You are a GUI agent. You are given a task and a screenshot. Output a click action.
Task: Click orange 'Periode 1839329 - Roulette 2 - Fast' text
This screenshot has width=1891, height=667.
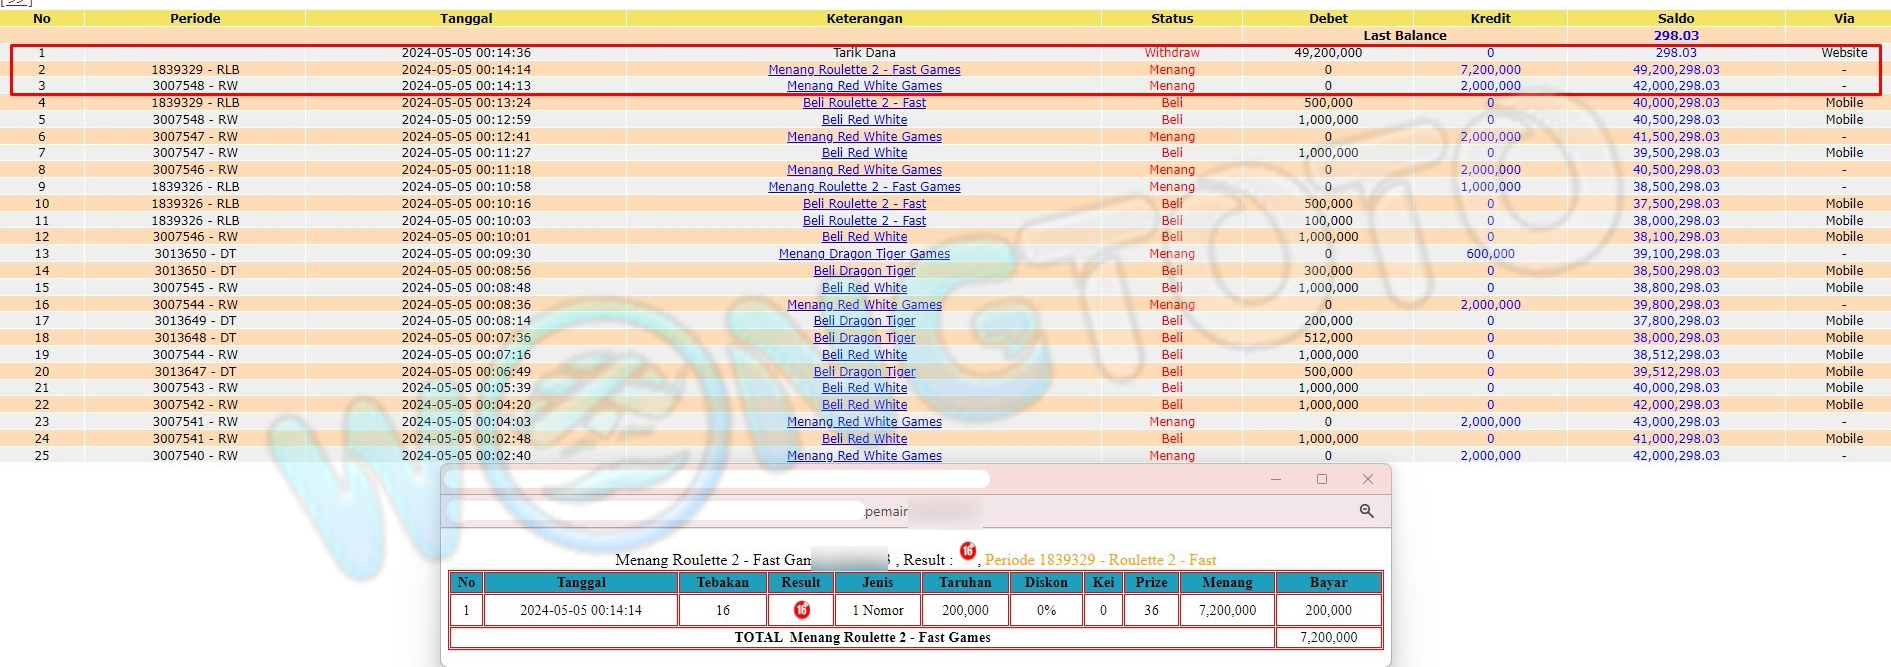(x=1100, y=560)
